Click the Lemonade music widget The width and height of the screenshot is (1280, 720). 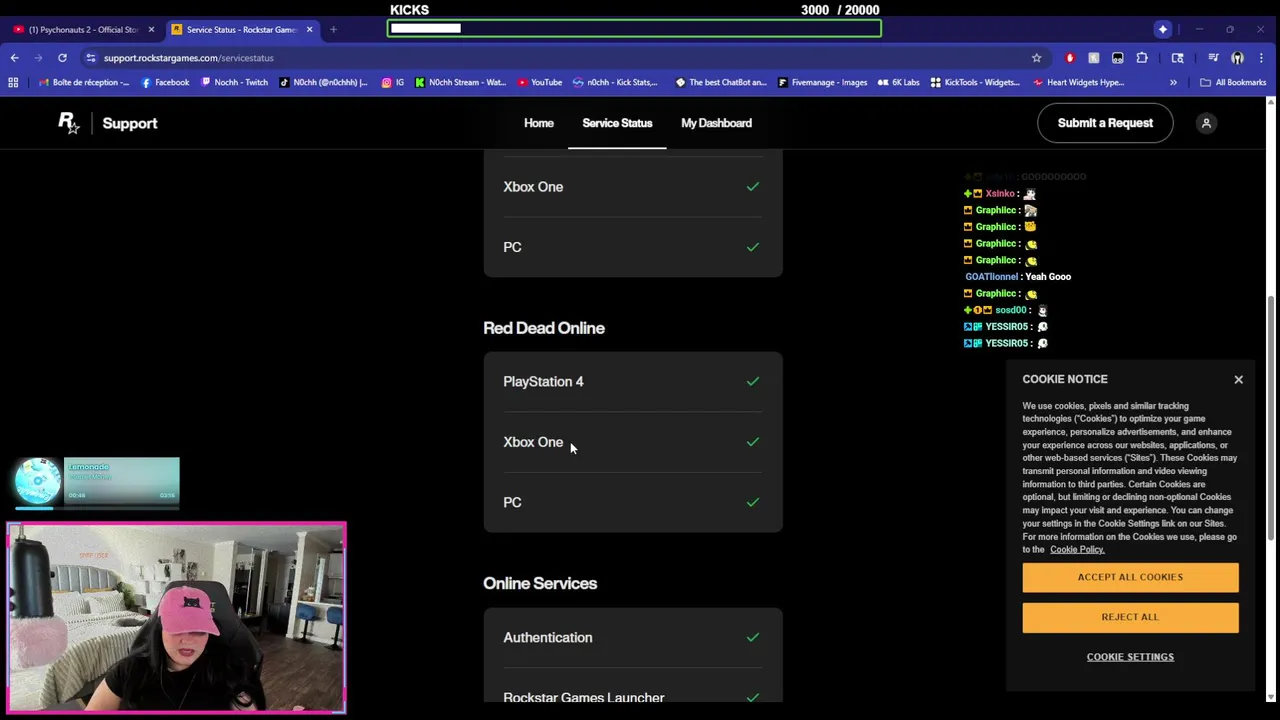click(x=97, y=483)
